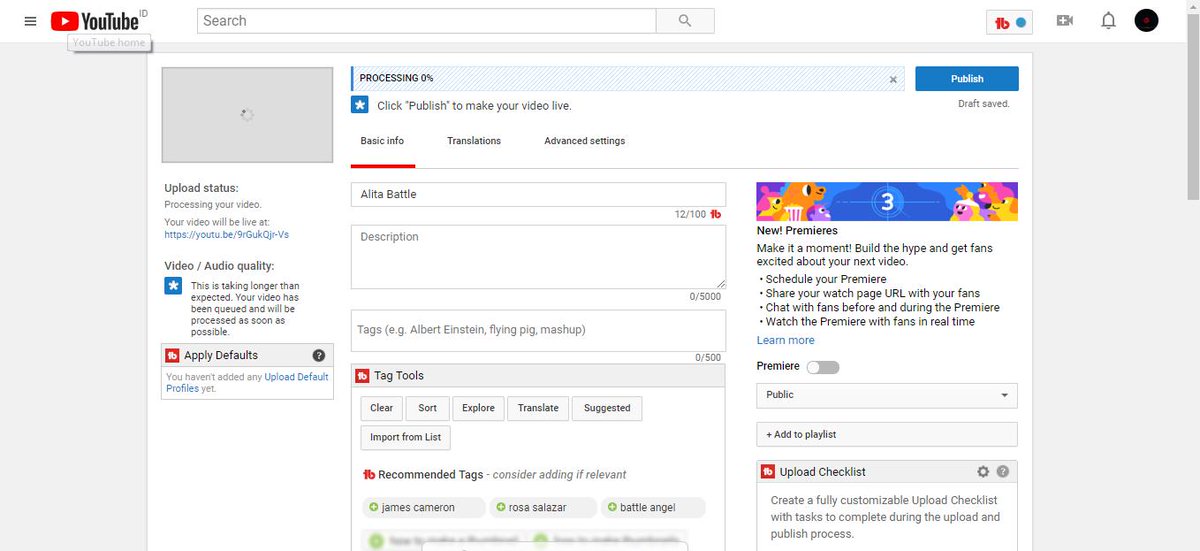Open the Public privacy dropdown
Image resolution: width=1200 pixels, height=551 pixels.
(x=887, y=395)
